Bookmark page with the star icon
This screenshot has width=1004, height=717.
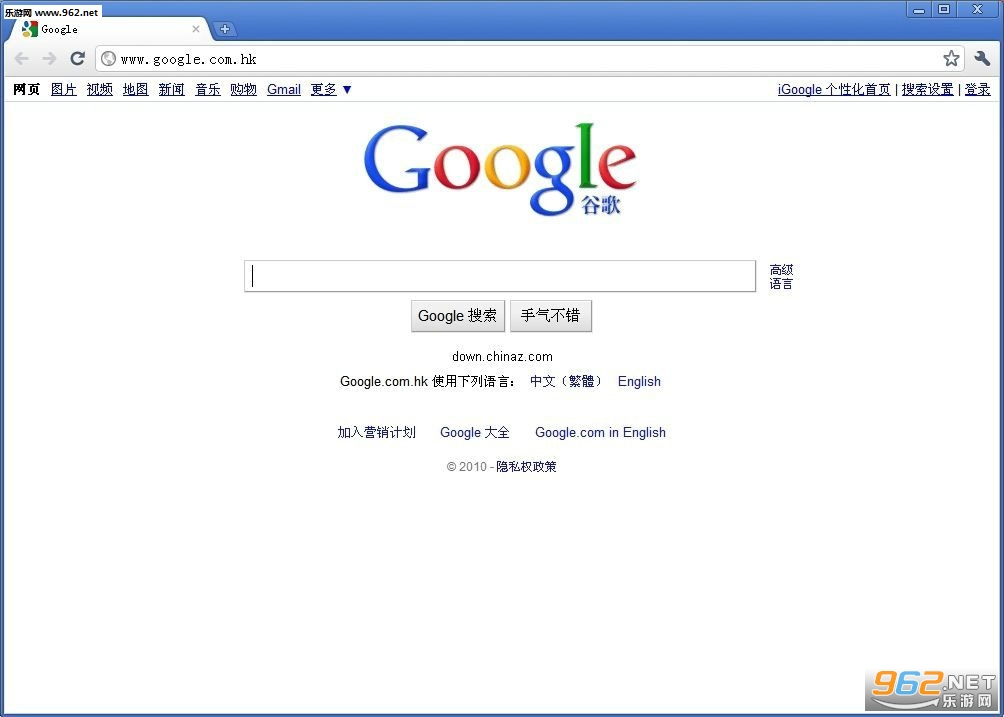tap(951, 59)
